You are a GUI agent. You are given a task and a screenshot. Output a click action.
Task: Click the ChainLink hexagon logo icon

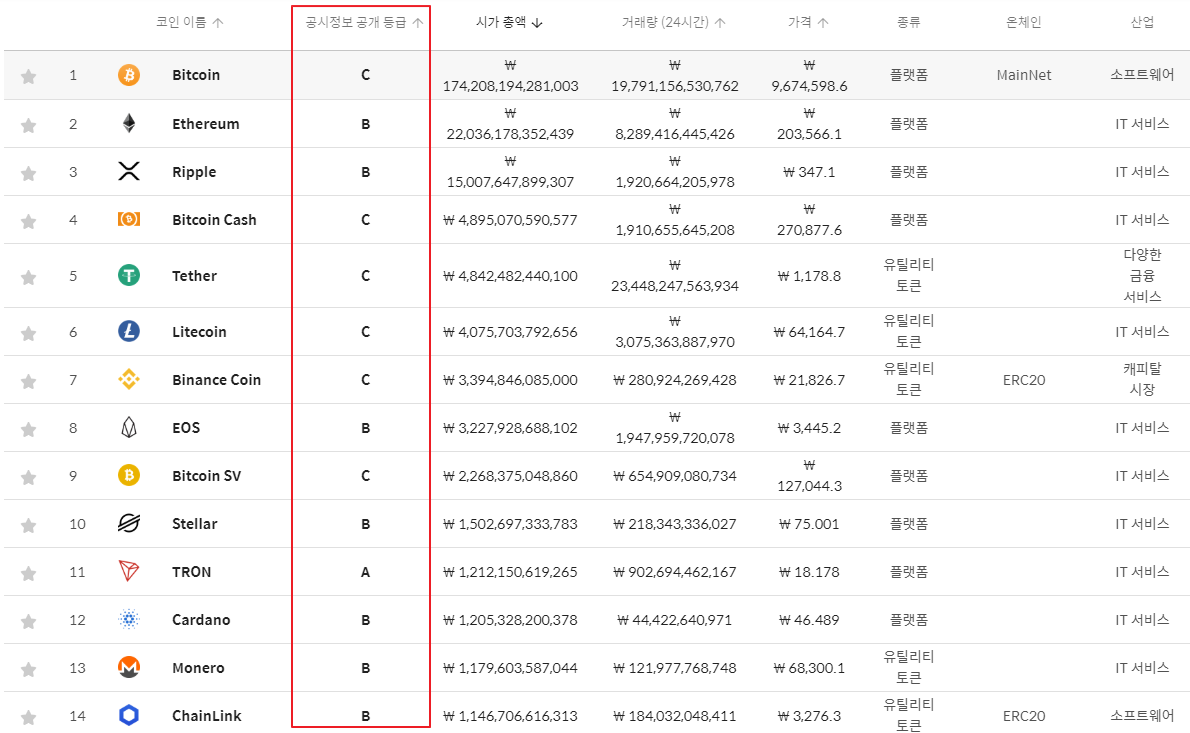pyautogui.click(x=129, y=715)
